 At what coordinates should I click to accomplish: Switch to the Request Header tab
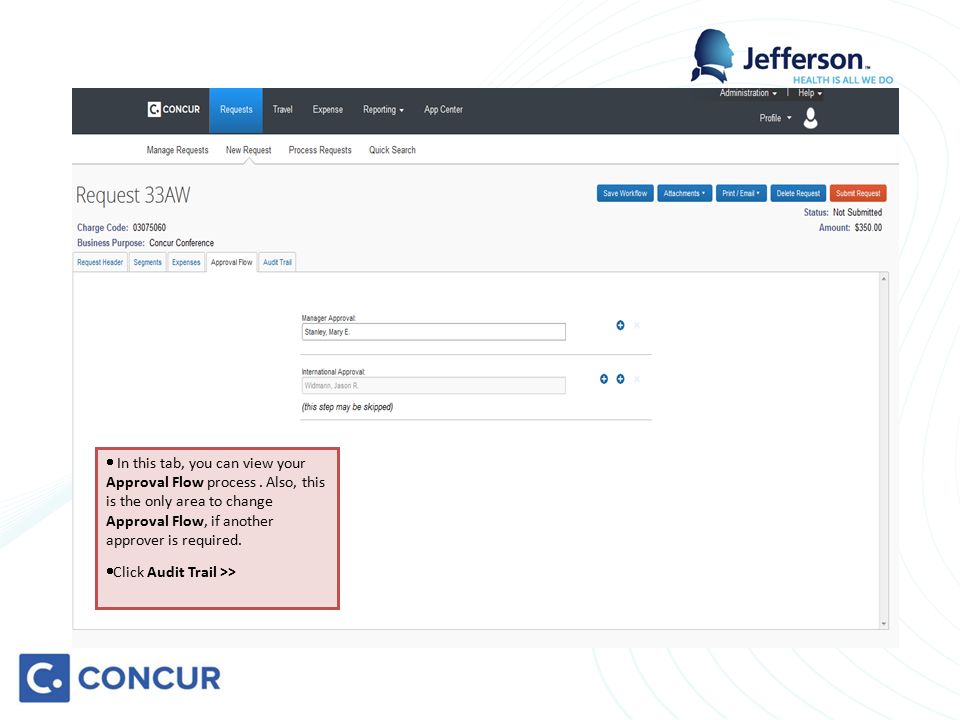(100, 262)
